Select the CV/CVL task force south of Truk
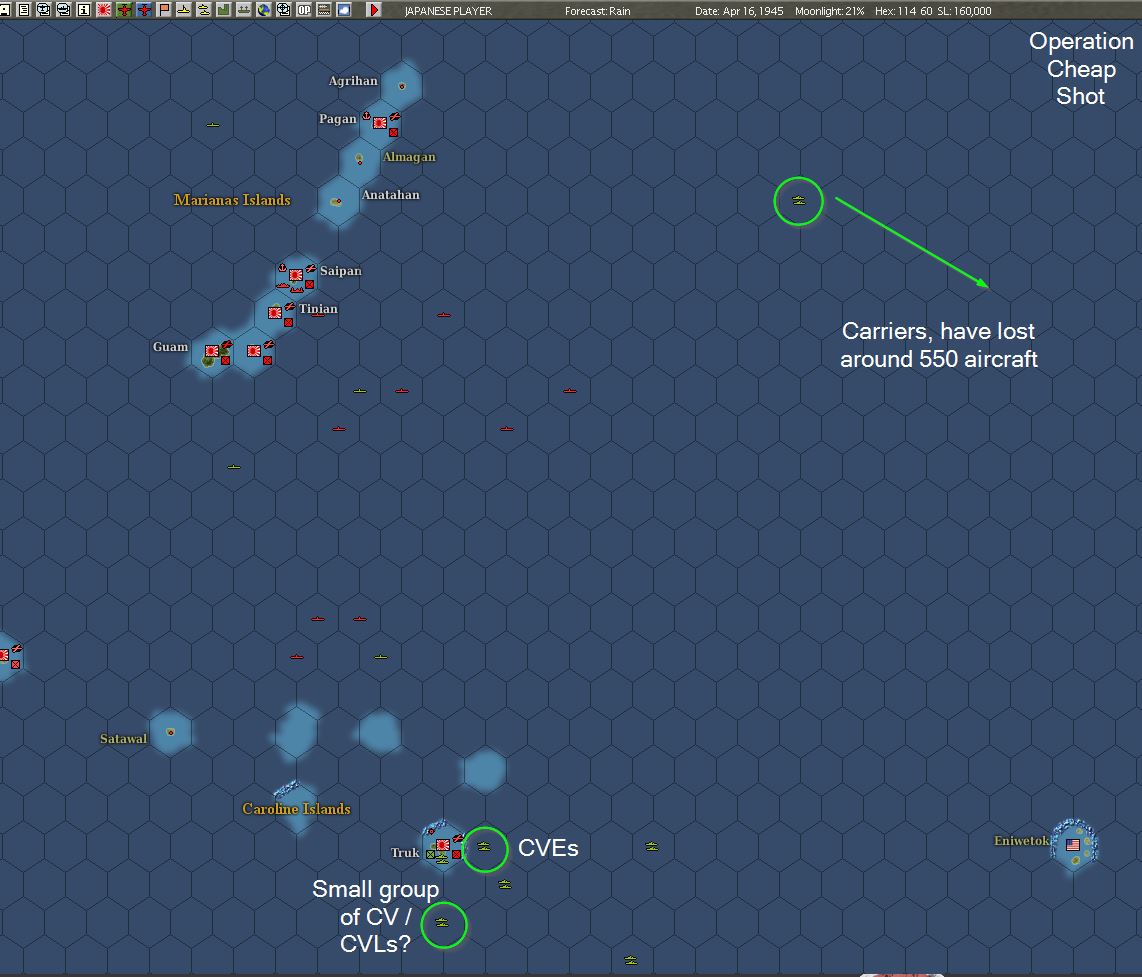 tap(442, 922)
